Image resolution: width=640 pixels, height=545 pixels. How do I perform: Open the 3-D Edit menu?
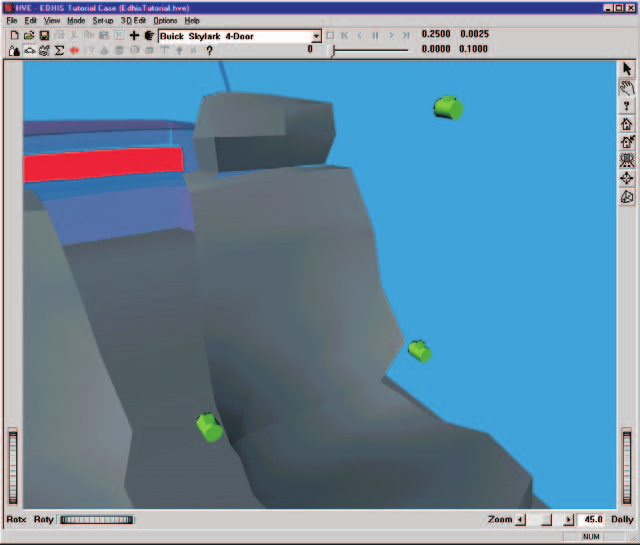point(133,20)
